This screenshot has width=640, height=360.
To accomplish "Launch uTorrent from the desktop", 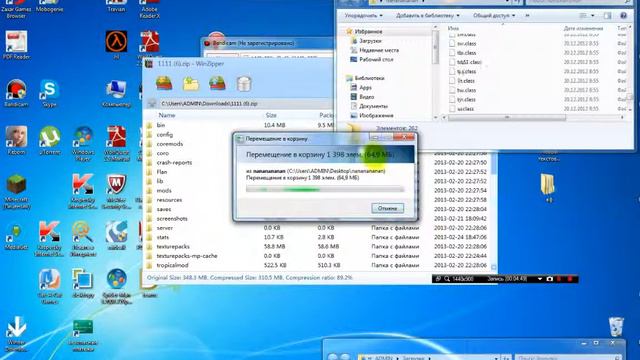I will click(x=50, y=140).
